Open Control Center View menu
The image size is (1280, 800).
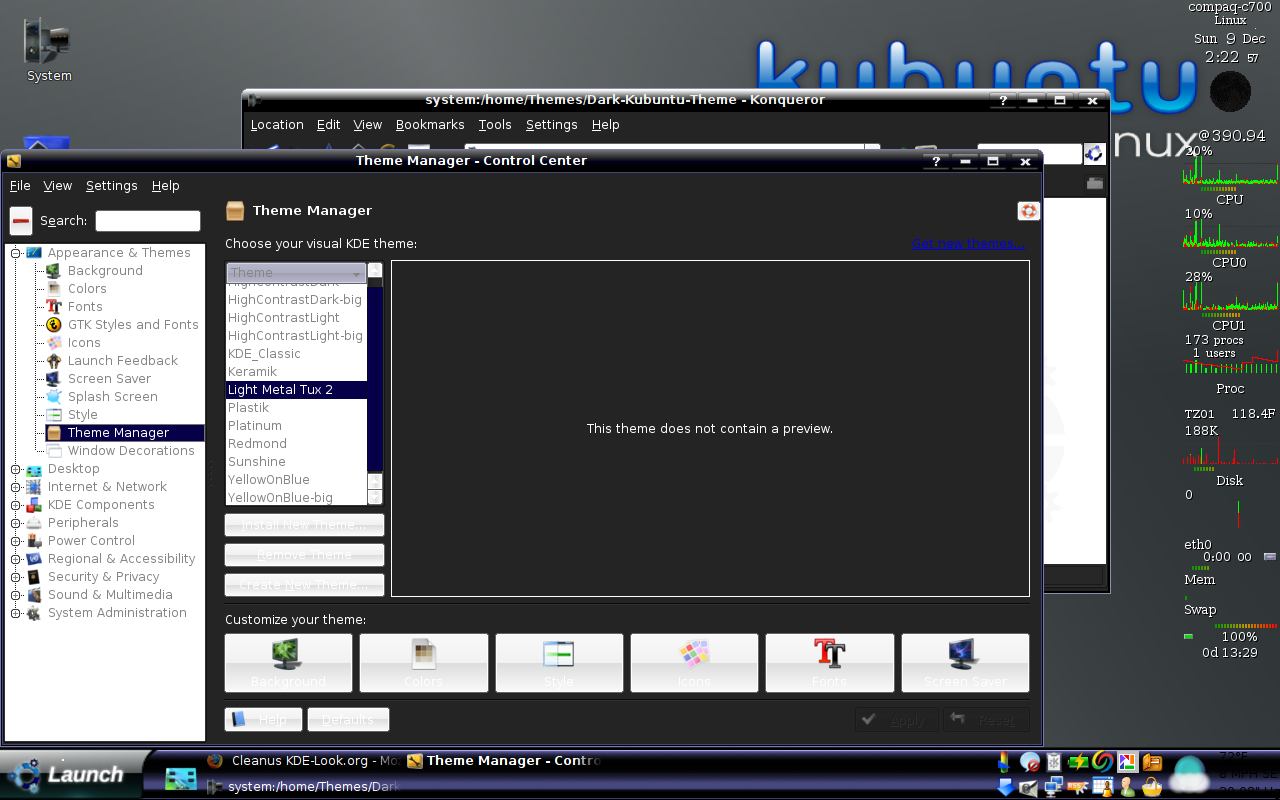click(58, 186)
